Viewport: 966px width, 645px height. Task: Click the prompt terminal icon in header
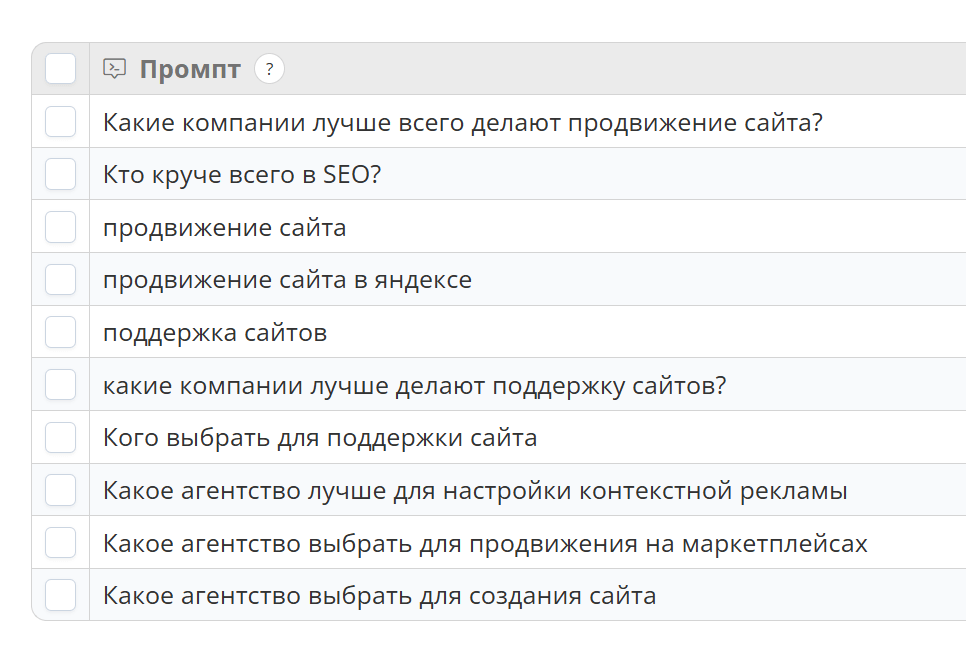point(115,69)
